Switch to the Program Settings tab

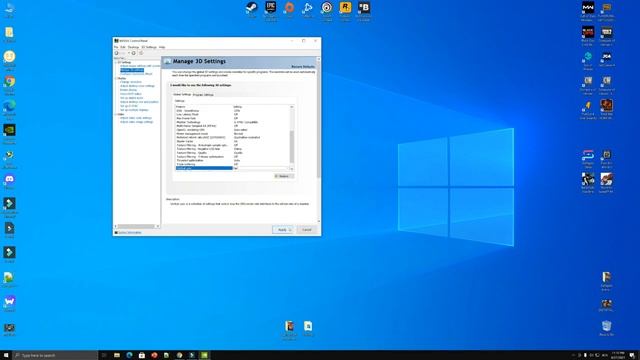point(203,95)
